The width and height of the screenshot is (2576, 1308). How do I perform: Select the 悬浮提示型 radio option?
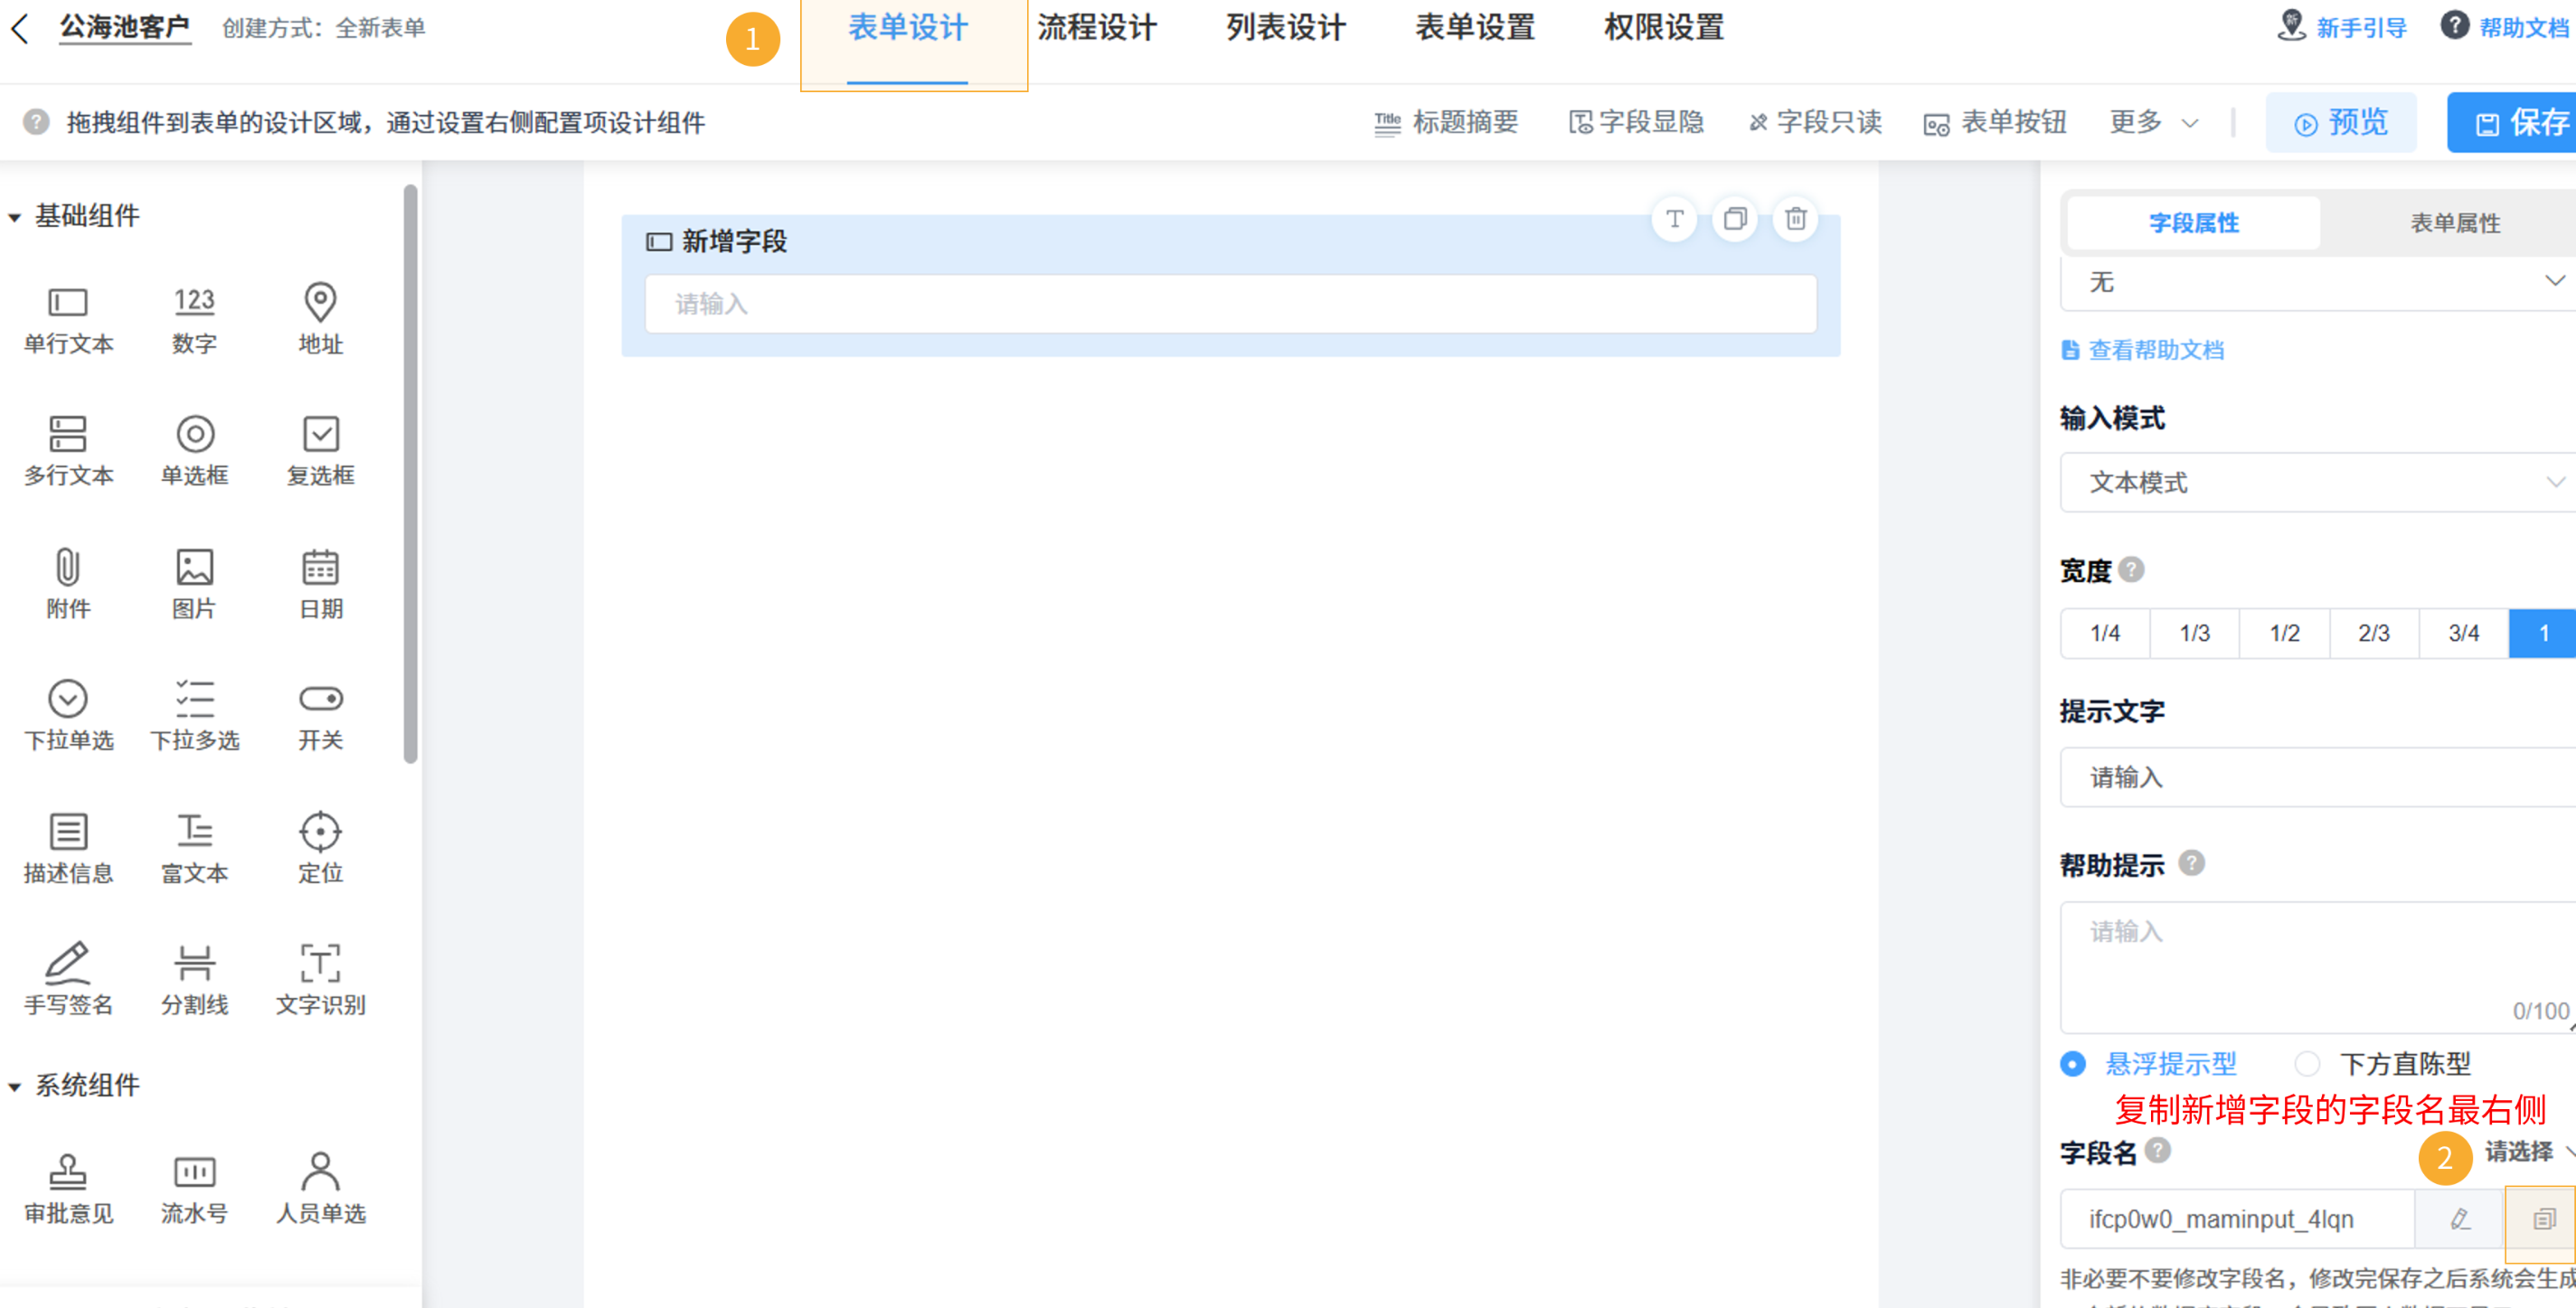2149,1064
